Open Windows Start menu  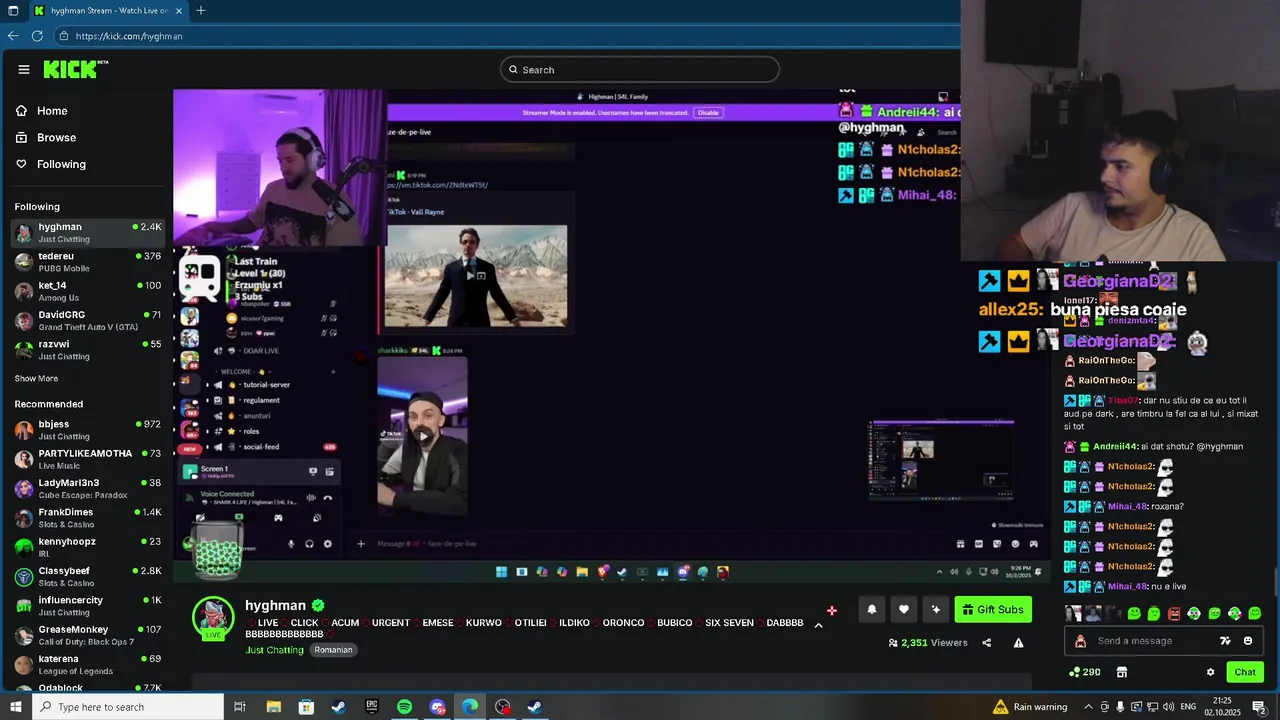coord(14,707)
